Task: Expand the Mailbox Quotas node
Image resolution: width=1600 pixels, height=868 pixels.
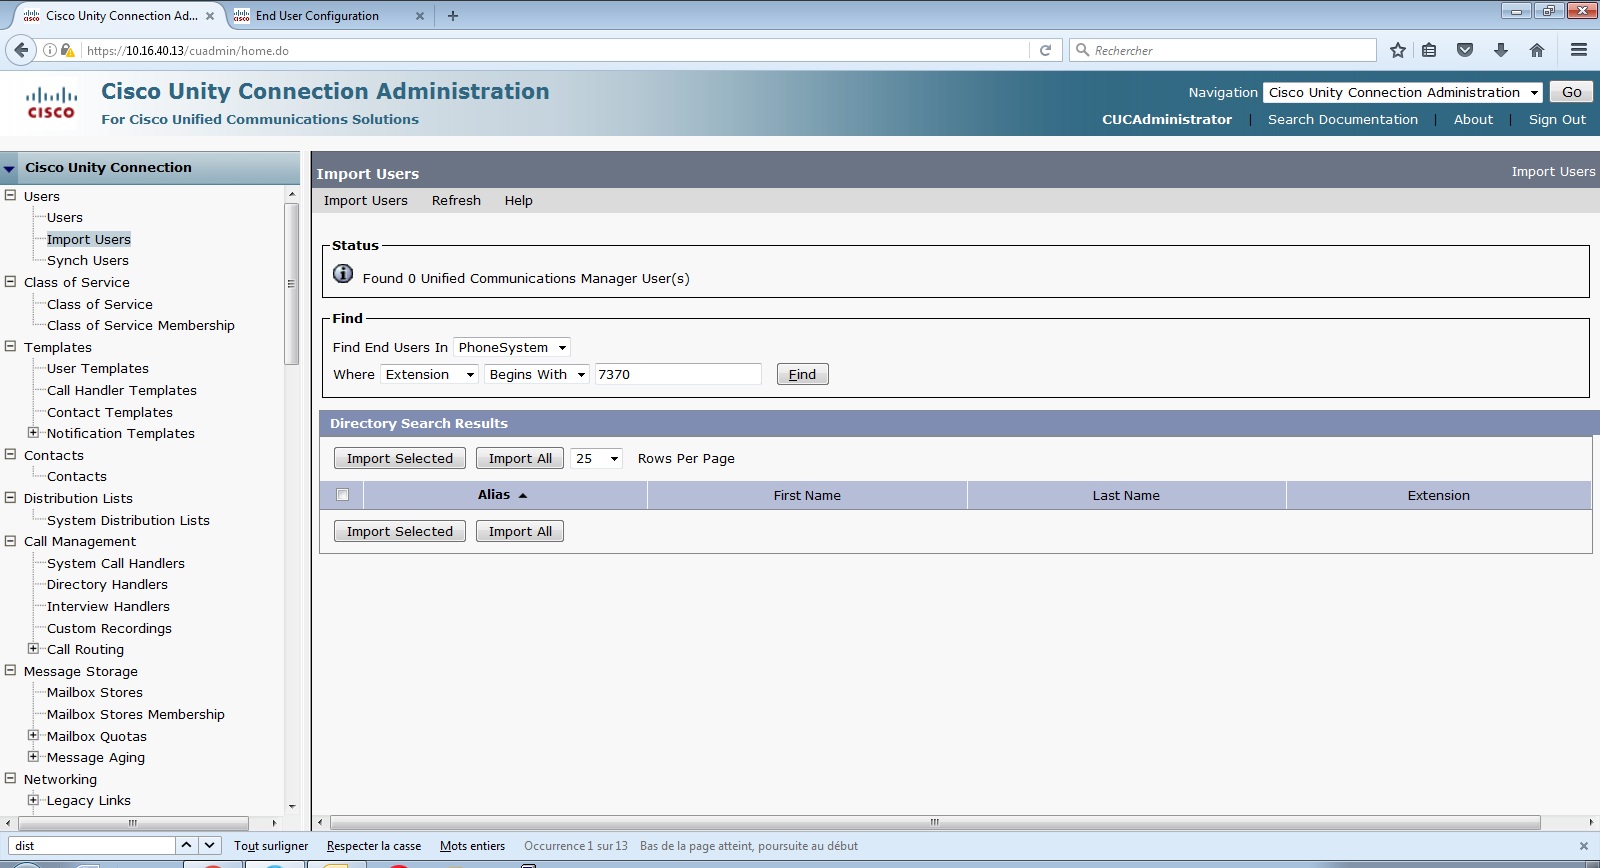Action: [x=33, y=735]
